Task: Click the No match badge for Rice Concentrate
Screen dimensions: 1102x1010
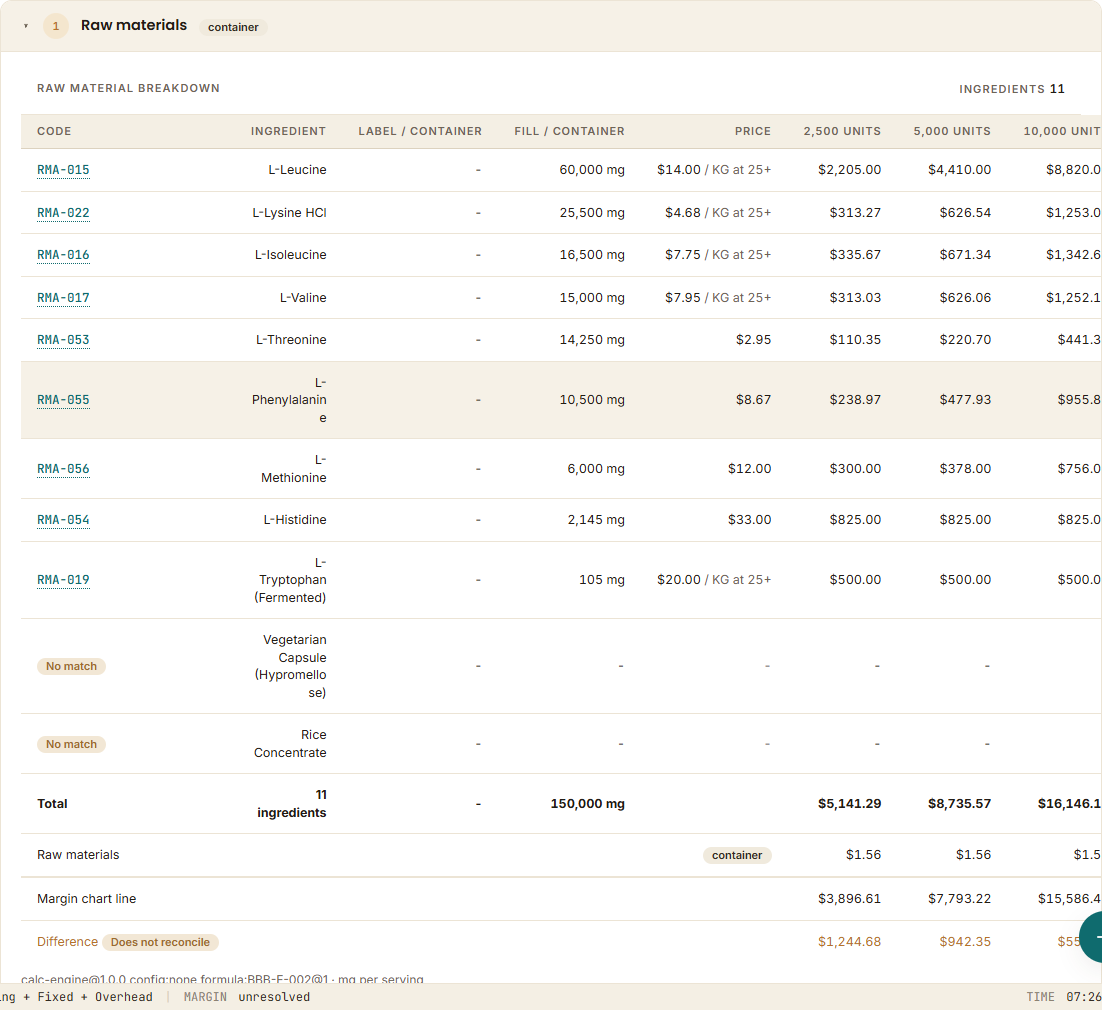Action: (x=72, y=744)
